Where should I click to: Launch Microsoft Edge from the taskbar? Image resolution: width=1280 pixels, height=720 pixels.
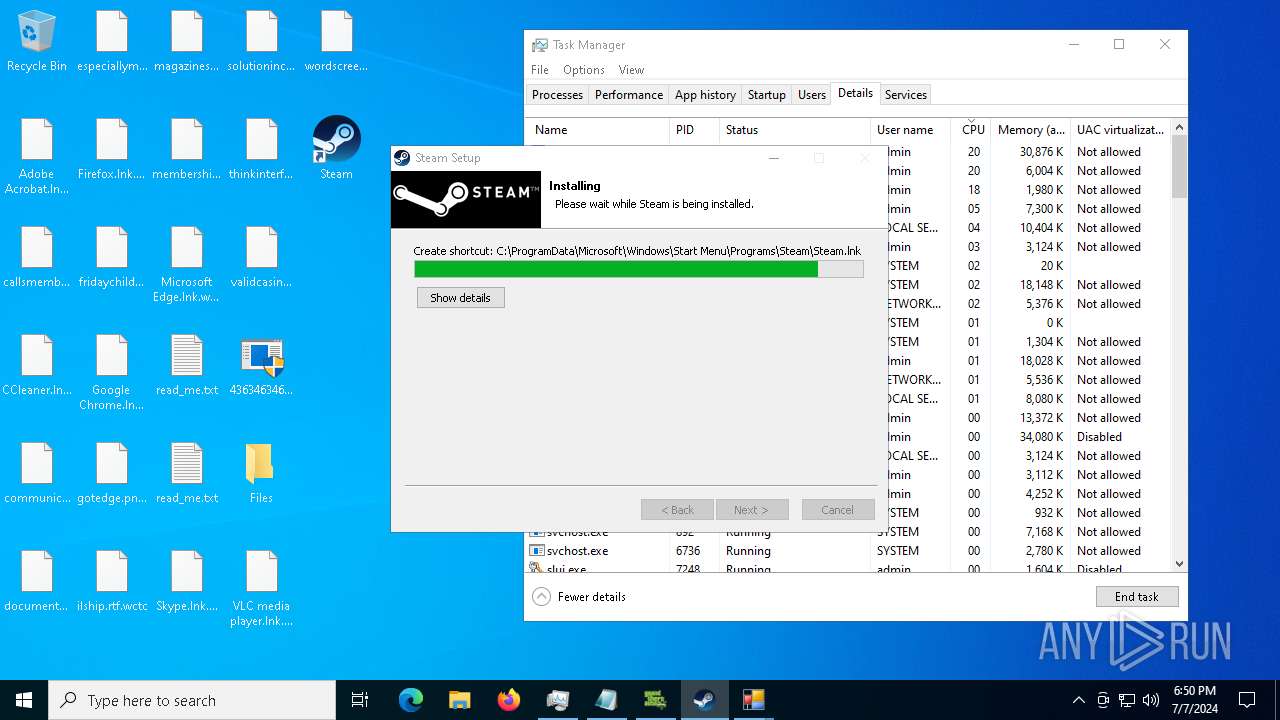click(x=411, y=700)
